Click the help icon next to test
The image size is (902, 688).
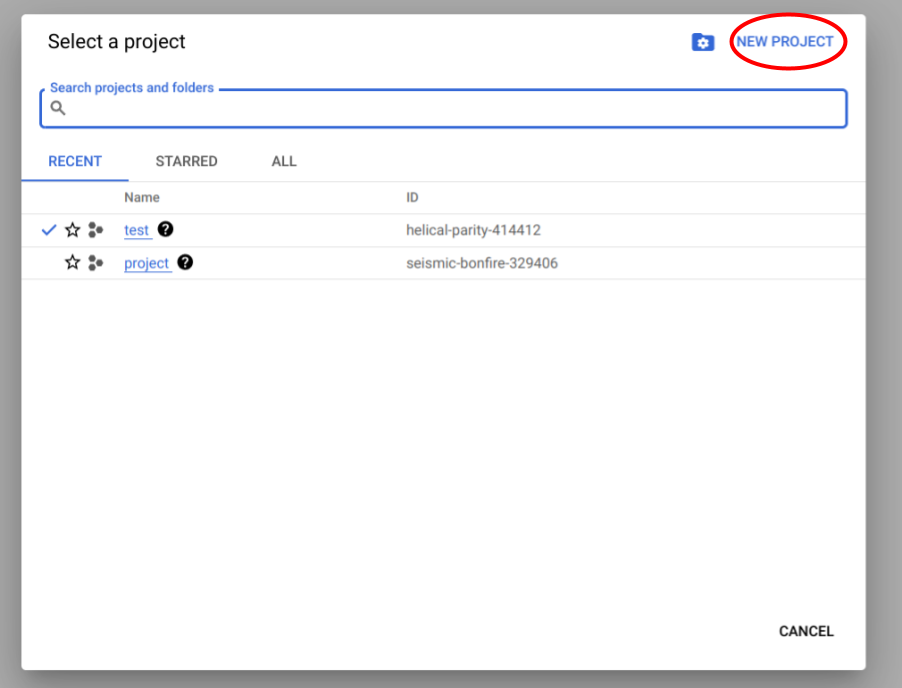(165, 229)
